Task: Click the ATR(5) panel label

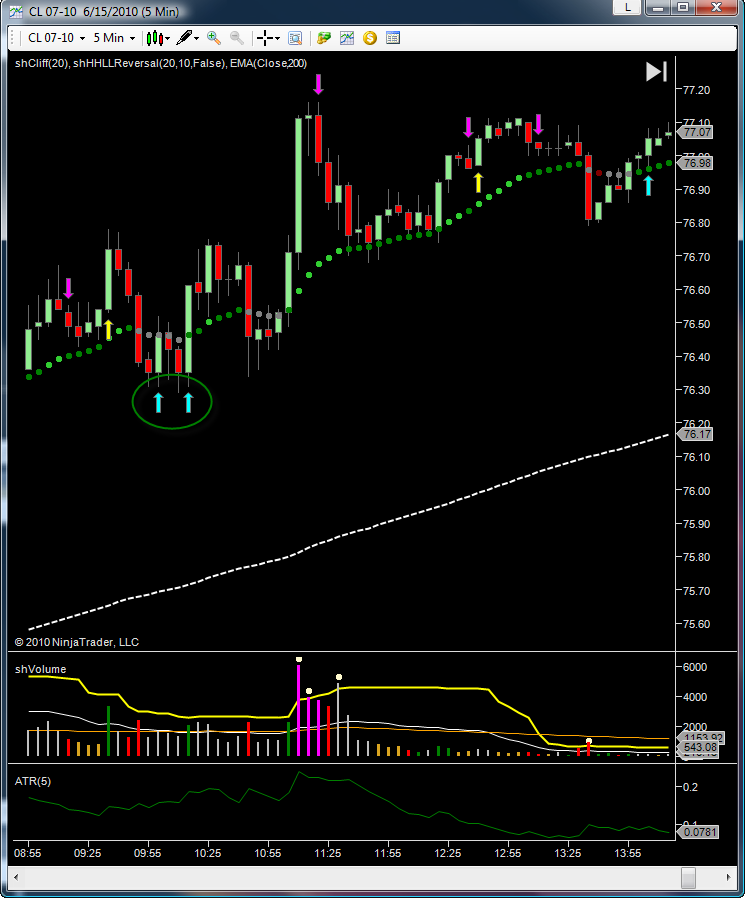Action: [x=33, y=781]
